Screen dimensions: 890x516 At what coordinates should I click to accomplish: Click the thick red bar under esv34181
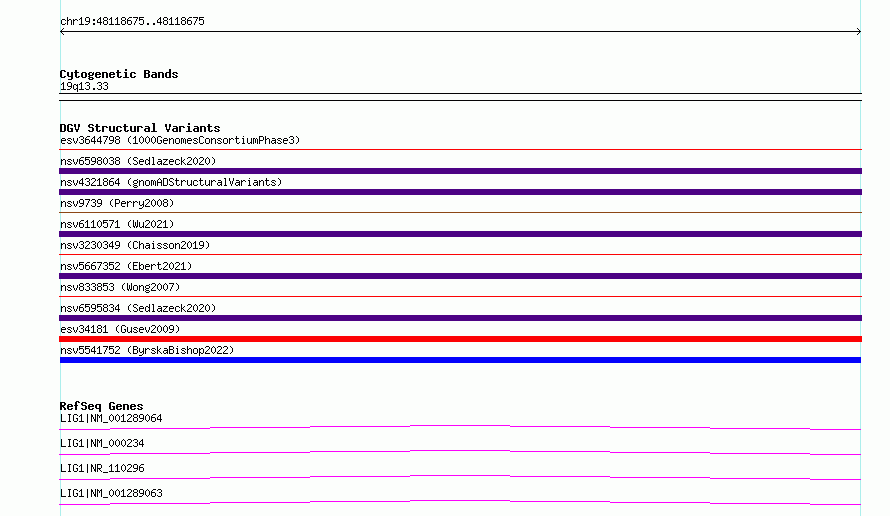point(460,339)
